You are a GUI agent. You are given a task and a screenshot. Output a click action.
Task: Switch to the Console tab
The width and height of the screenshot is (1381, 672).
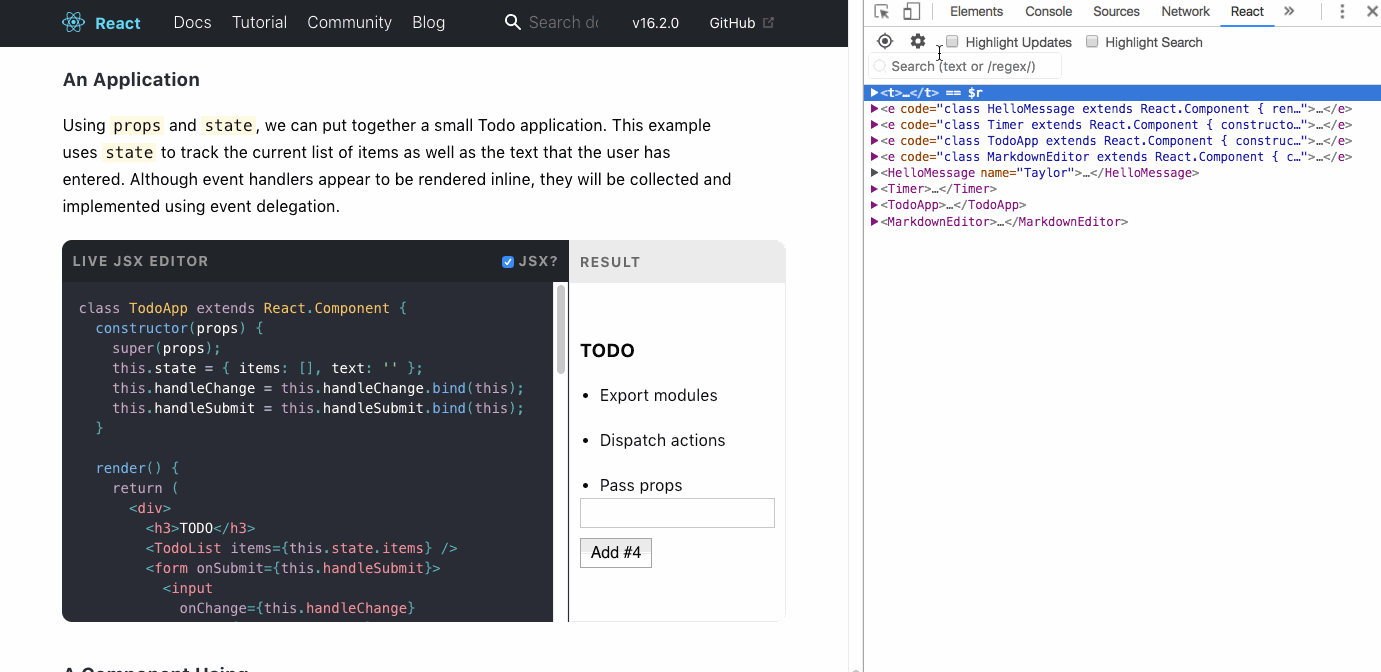1049,12
